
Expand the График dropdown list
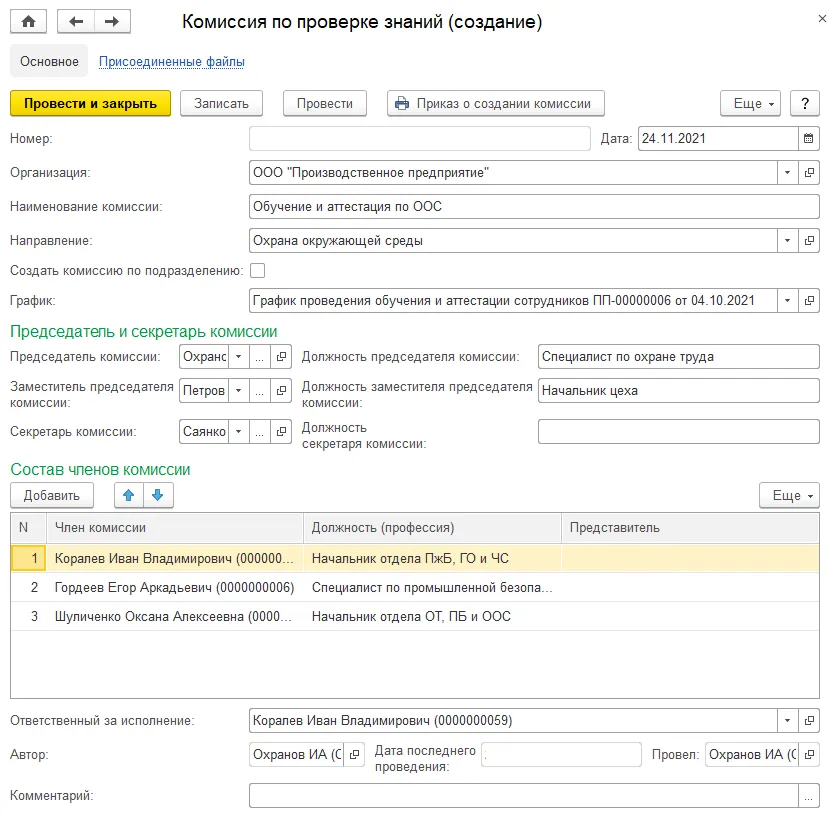[787, 301]
